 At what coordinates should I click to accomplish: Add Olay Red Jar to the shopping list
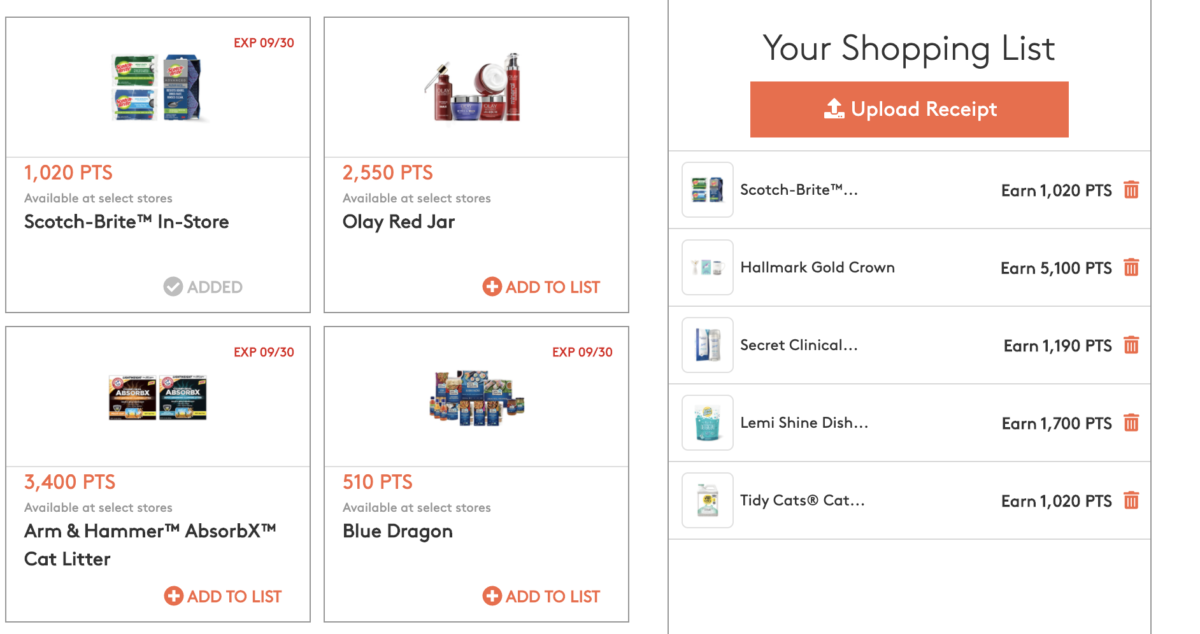coord(541,287)
